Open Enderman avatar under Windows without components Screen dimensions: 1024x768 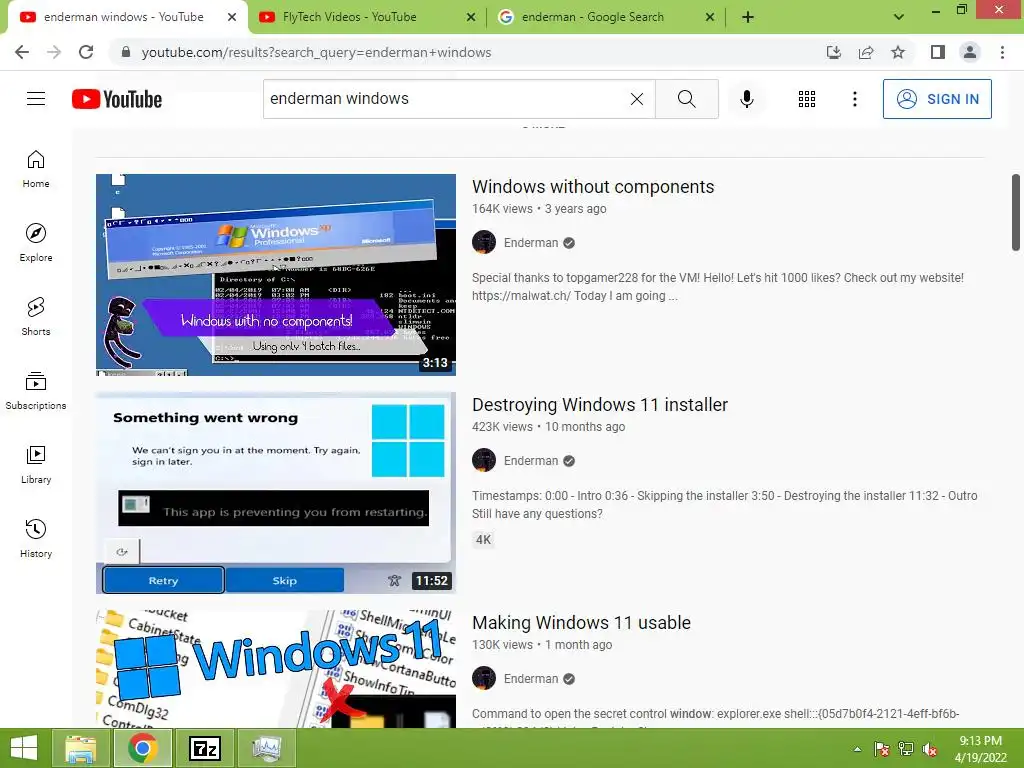(x=484, y=242)
